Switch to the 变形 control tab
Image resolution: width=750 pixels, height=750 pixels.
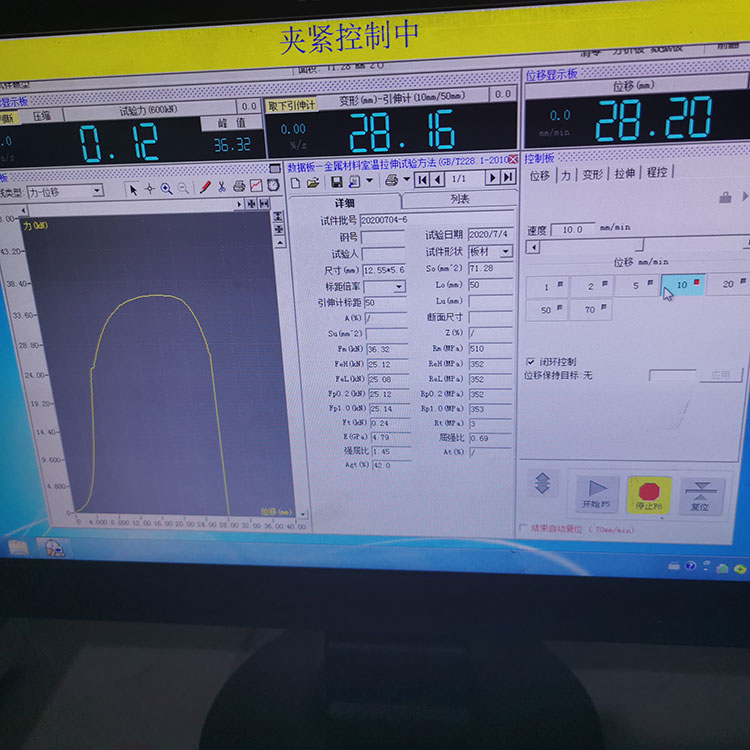[x=593, y=174]
